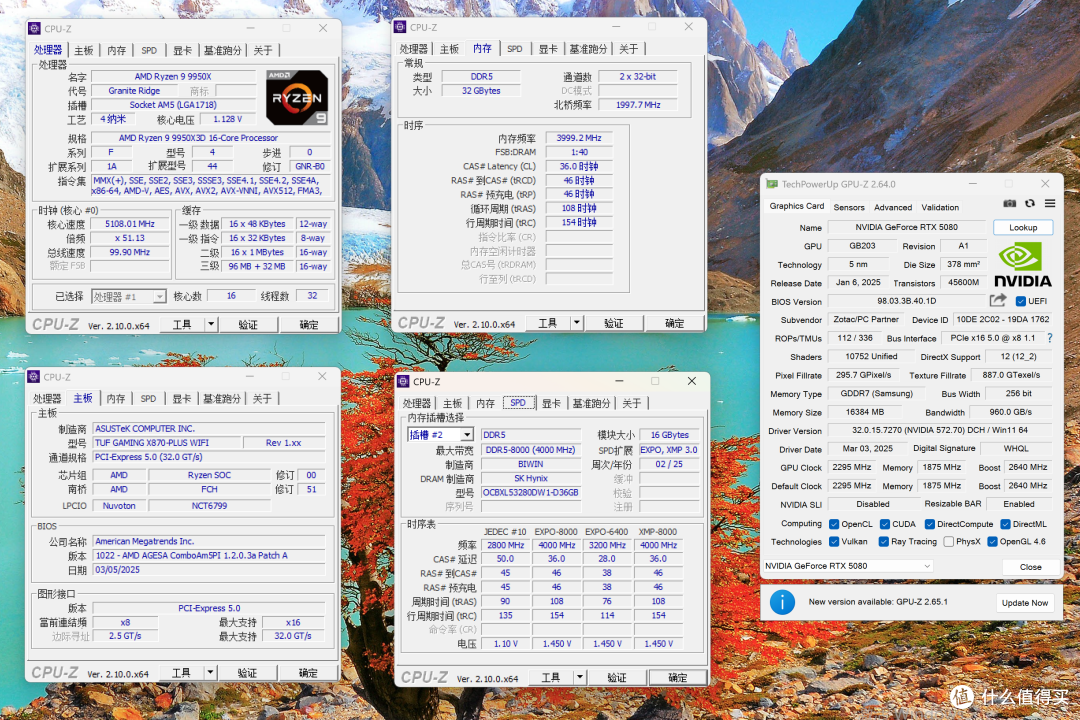The height and width of the screenshot is (720, 1080).
Task: Click 验证 in the memory window
Action: (614, 322)
